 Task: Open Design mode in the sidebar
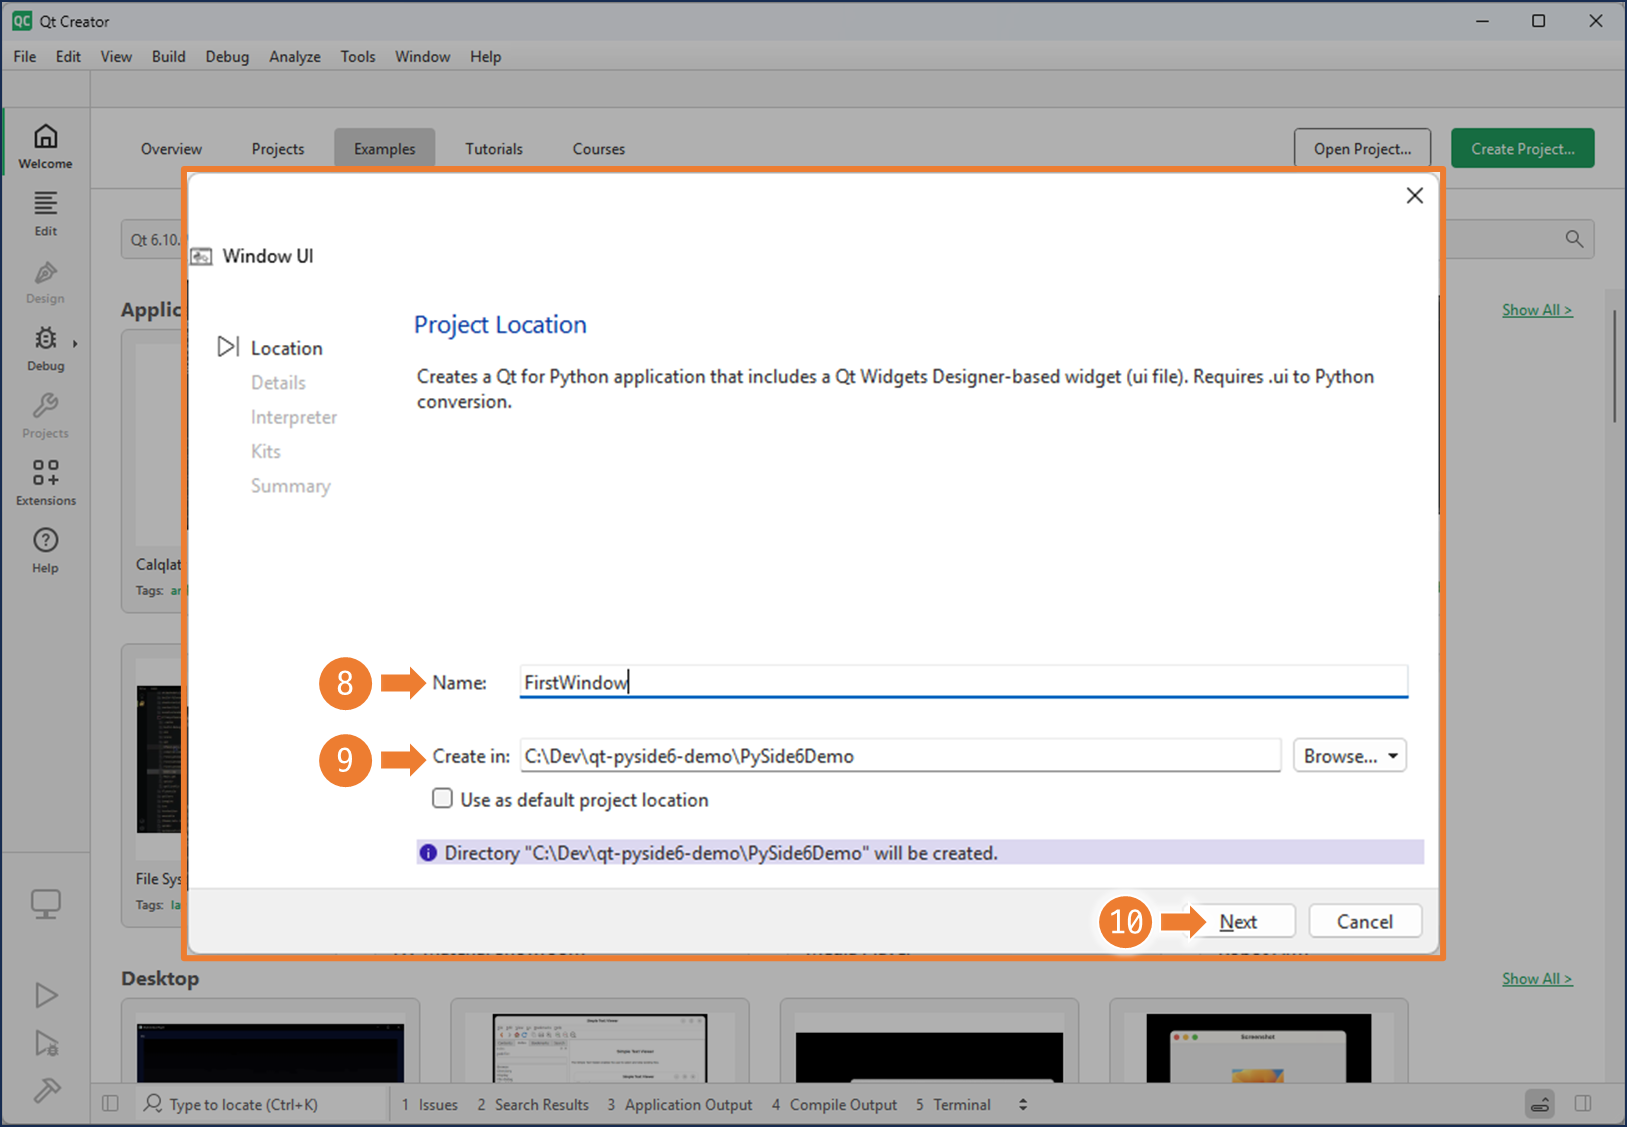point(45,282)
